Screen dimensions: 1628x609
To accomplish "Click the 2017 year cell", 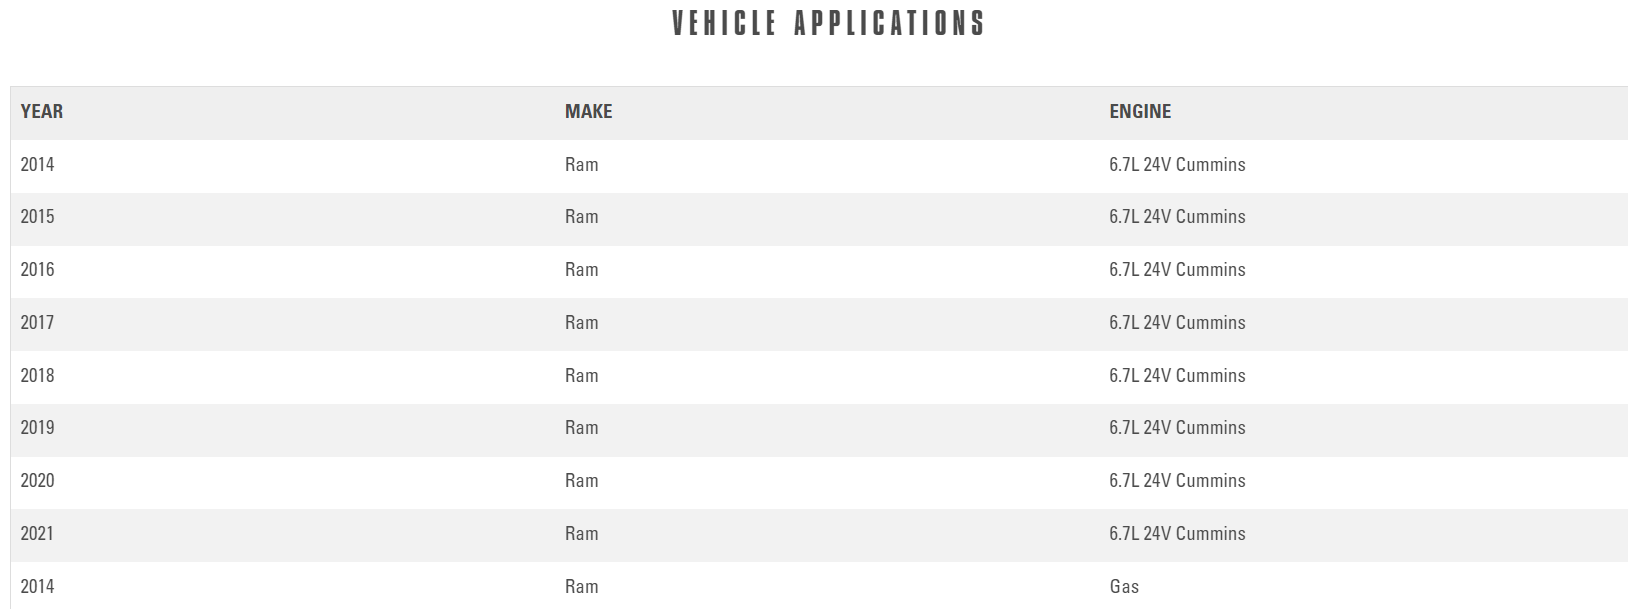I will tap(38, 323).
